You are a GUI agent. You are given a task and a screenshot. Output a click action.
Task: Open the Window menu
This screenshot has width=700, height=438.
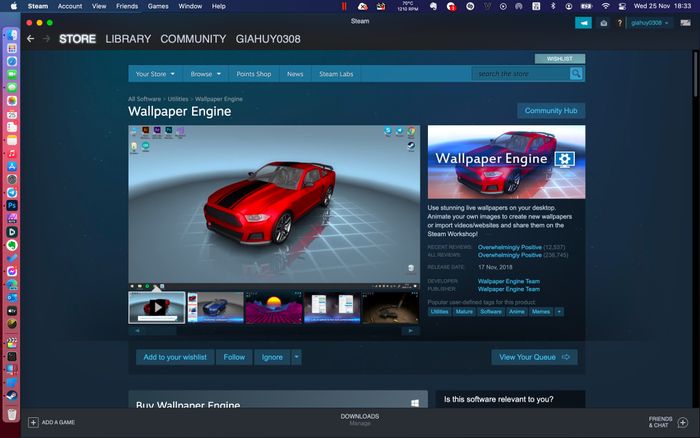point(190,6)
